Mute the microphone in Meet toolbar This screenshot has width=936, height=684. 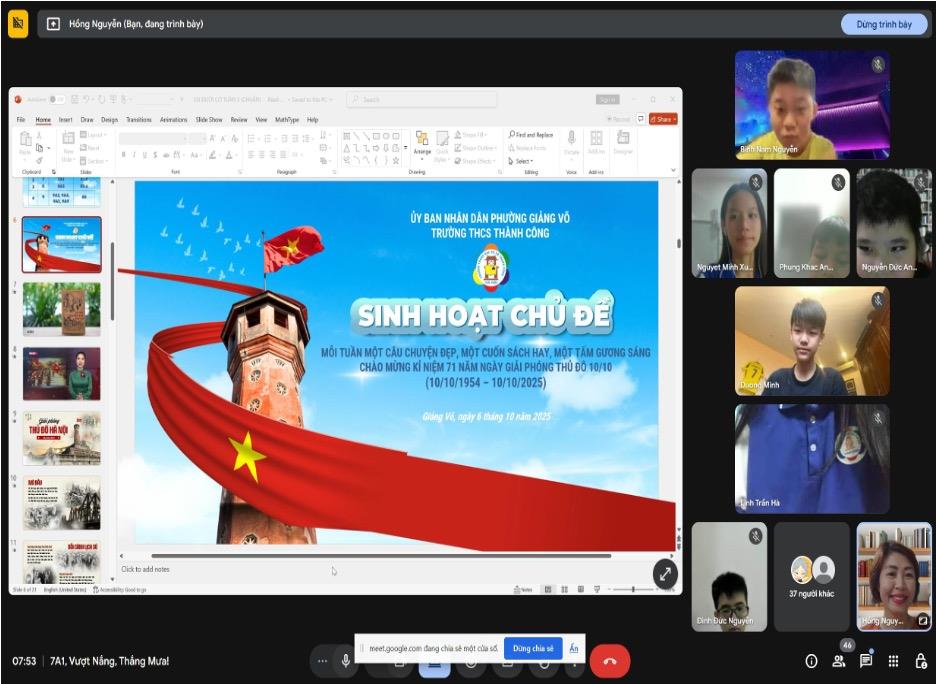346,661
